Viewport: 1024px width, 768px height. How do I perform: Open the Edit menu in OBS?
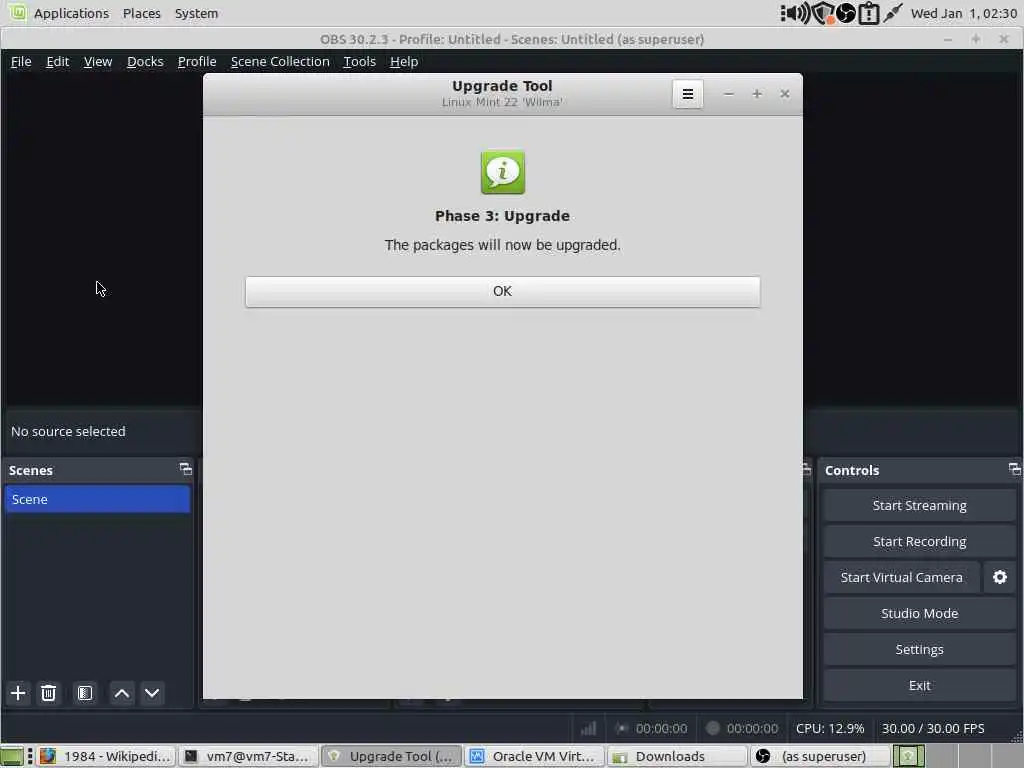[57, 61]
